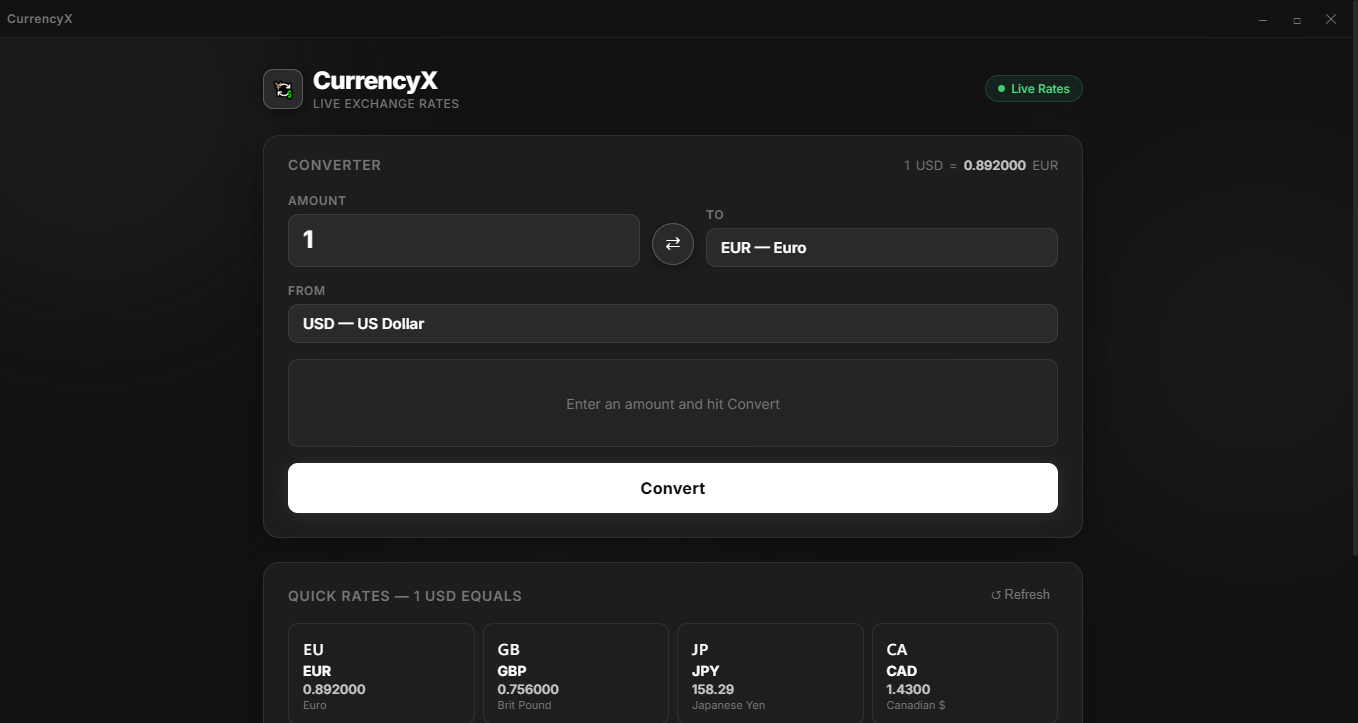Click the CurrencyX heading text

point(375,80)
